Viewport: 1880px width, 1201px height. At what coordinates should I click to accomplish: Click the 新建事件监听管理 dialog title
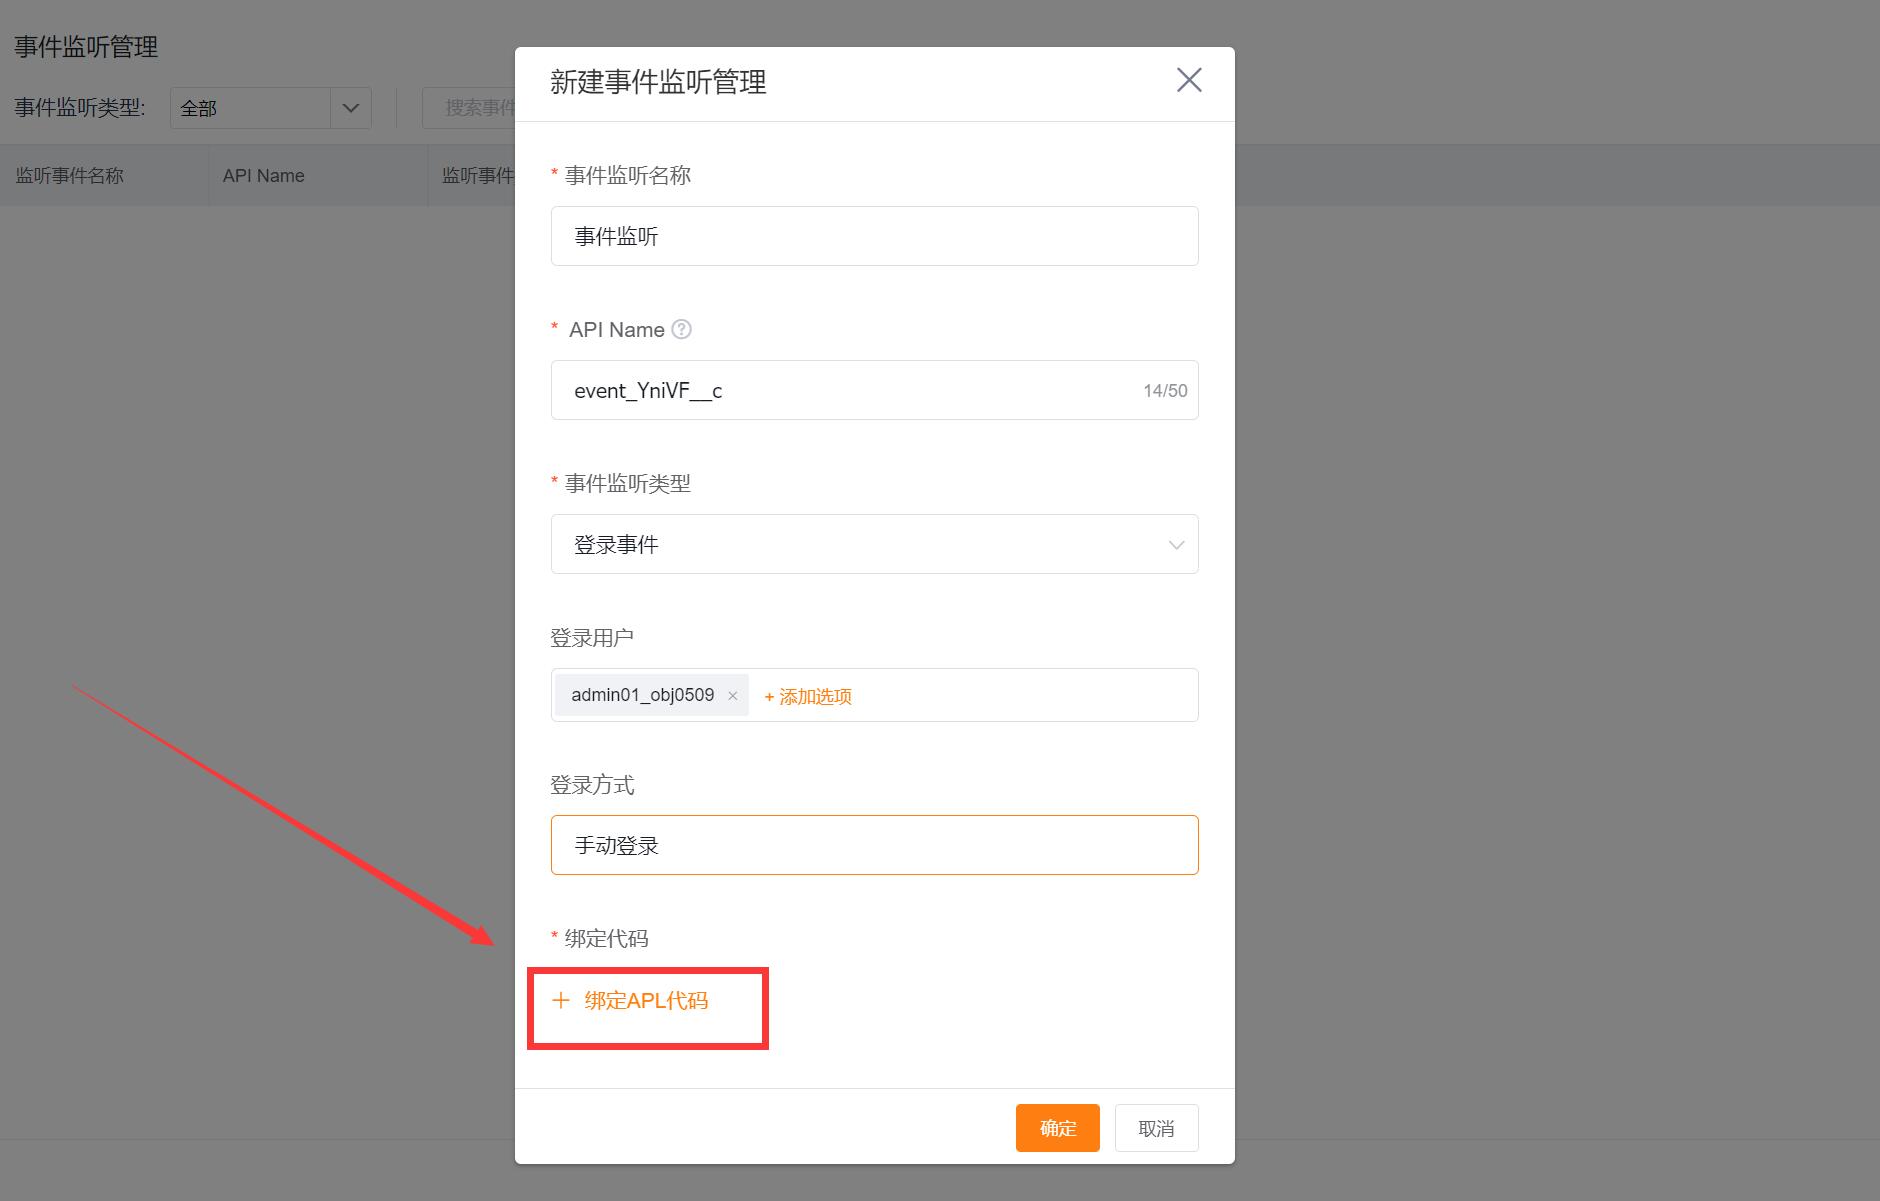658,82
